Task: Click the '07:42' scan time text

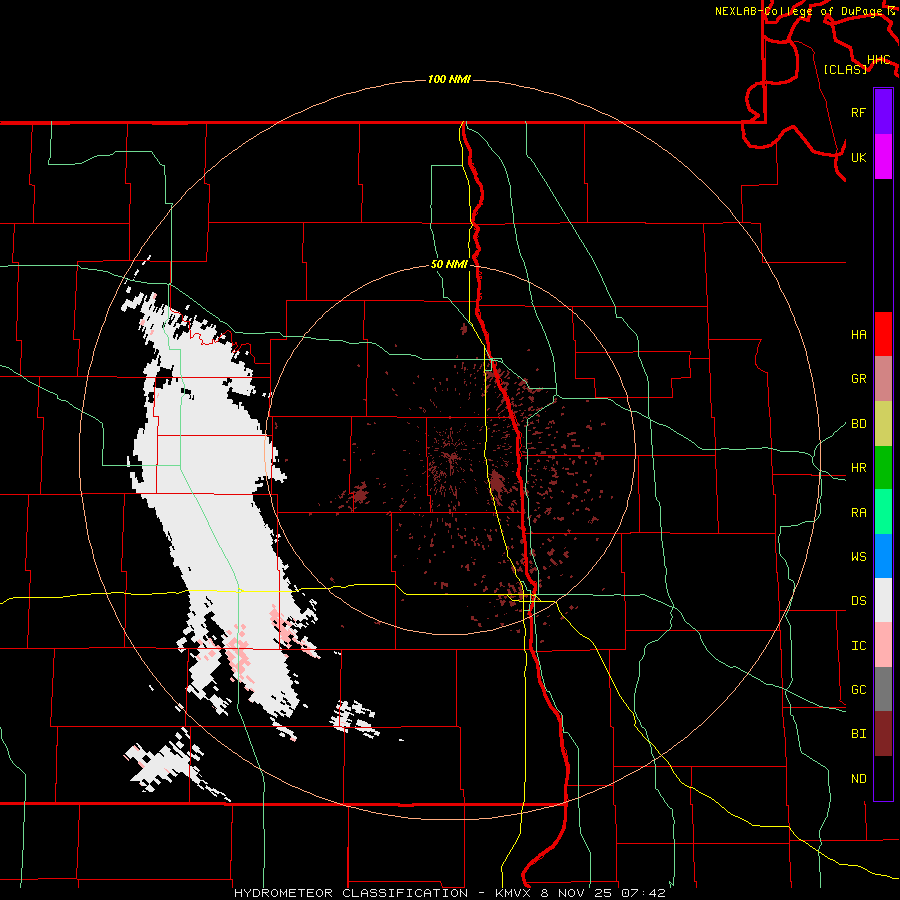Action: click(645, 893)
